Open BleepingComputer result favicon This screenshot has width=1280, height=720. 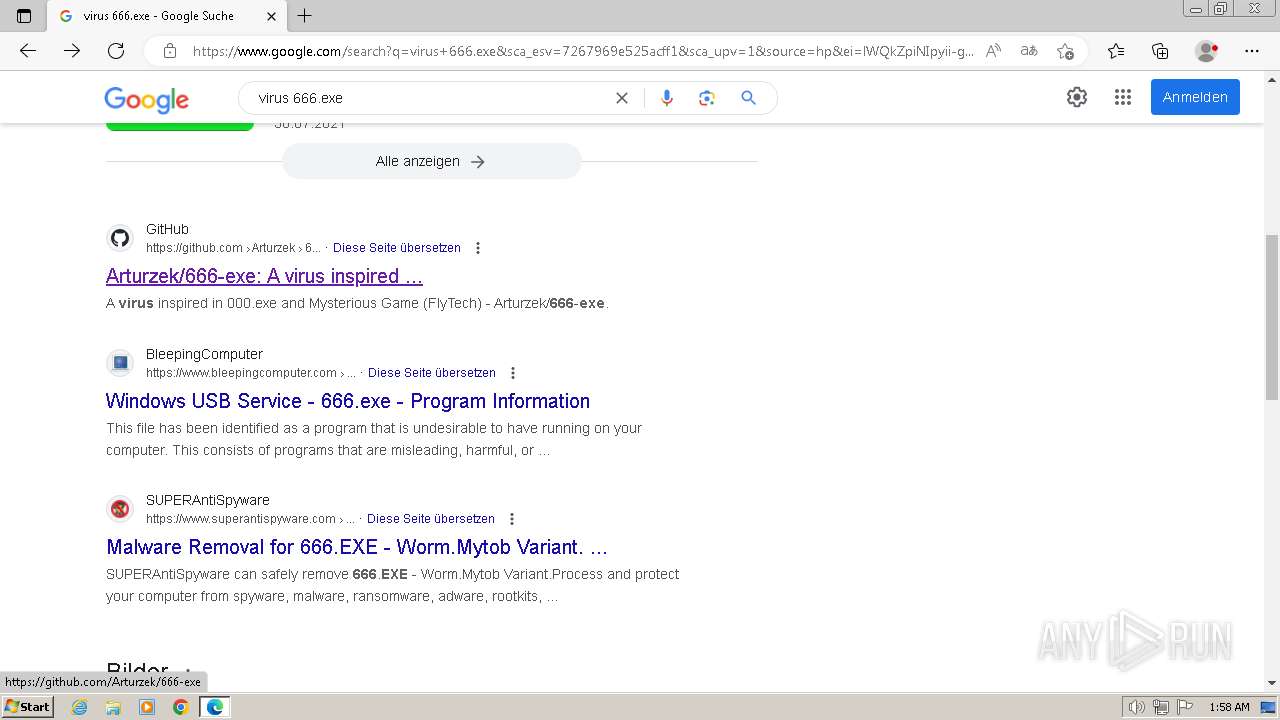click(x=120, y=363)
